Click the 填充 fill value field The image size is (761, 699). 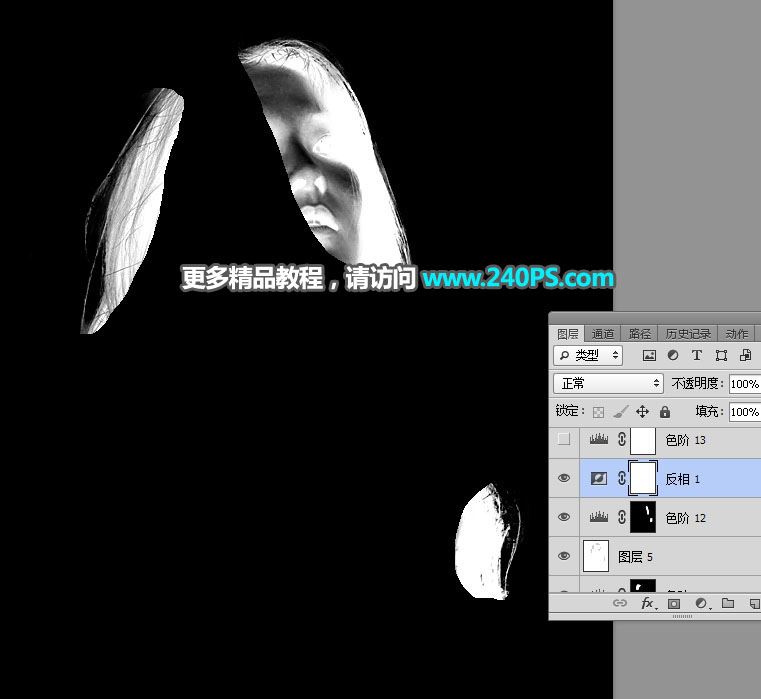tap(744, 412)
